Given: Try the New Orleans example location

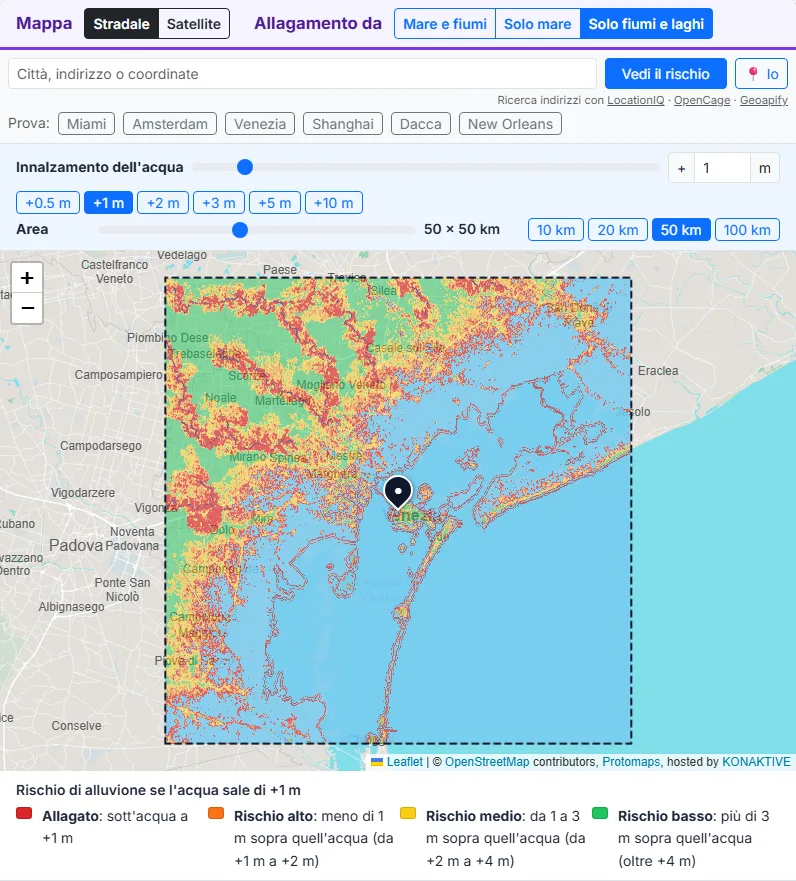Looking at the screenshot, I should (510, 124).
